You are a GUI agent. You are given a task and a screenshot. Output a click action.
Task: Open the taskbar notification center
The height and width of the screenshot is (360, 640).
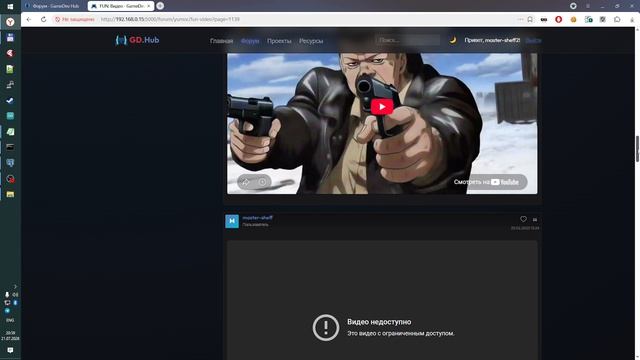coord(10,350)
